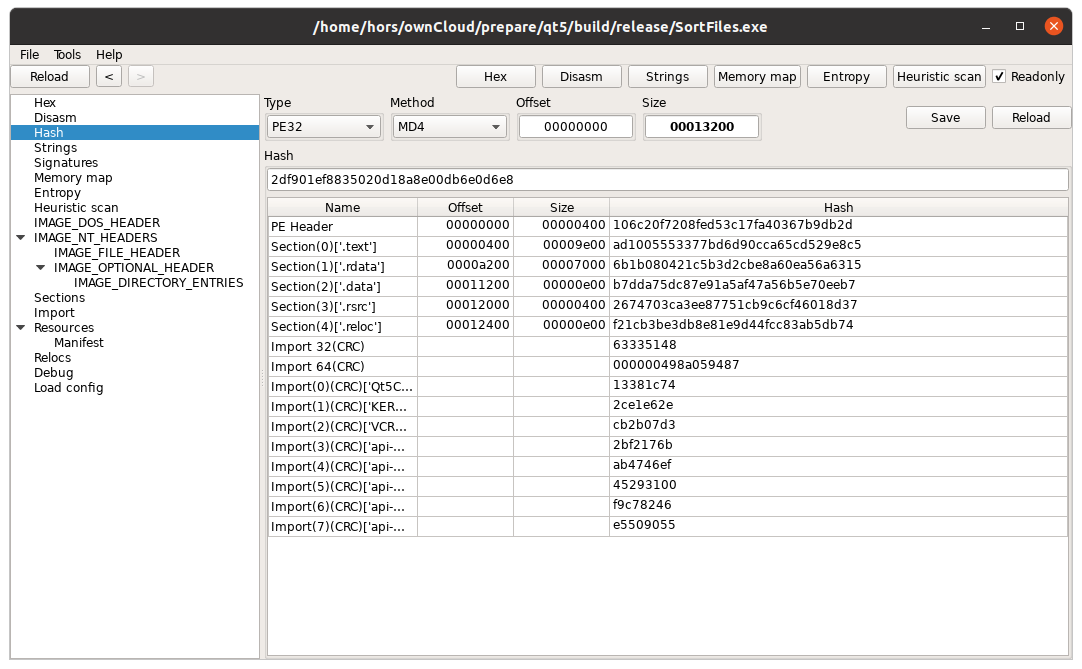Select IMAGE_FILE_HEADER in the tree

click(x=117, y=253)
